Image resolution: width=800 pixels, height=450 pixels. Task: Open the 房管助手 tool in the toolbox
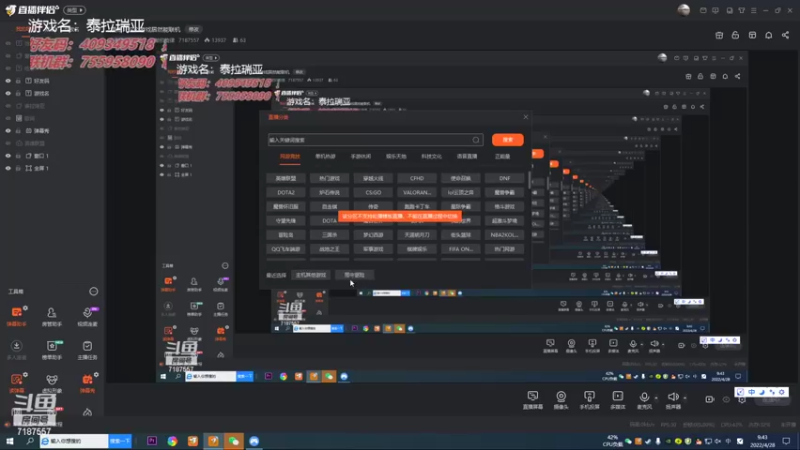click(52, 316)
